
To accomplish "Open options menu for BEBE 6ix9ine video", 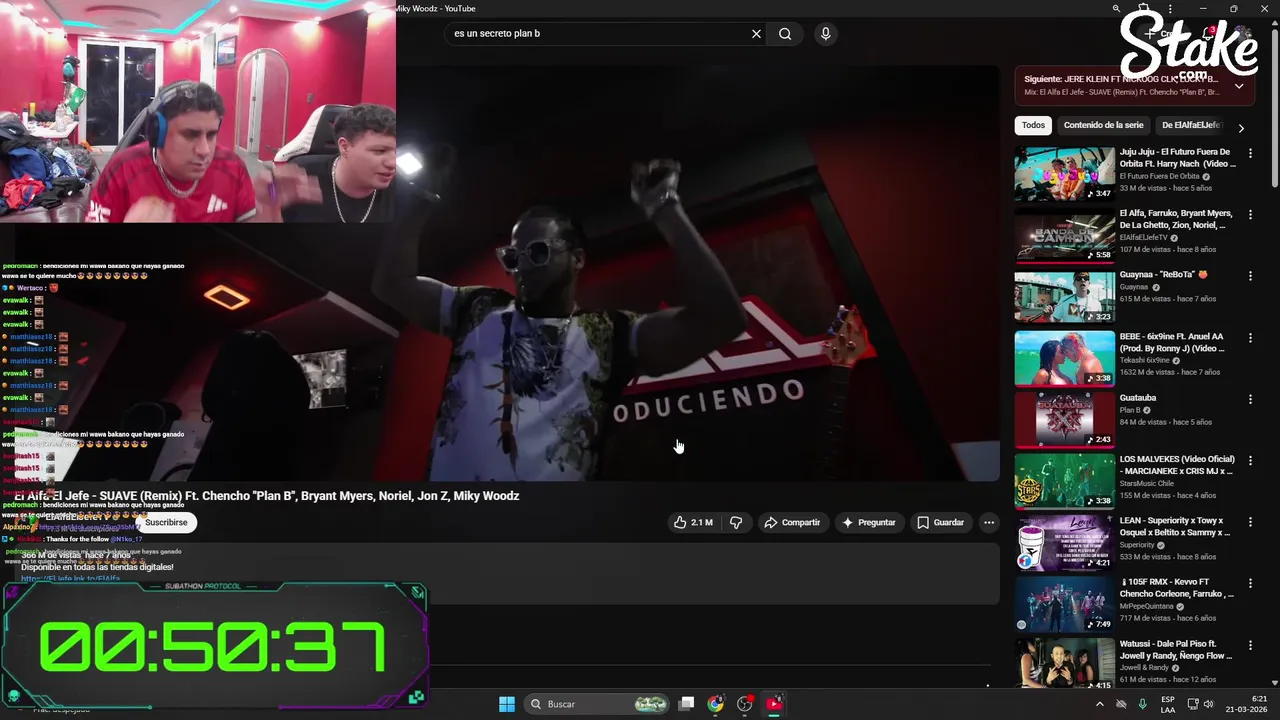I will (x=1250, y=337).
